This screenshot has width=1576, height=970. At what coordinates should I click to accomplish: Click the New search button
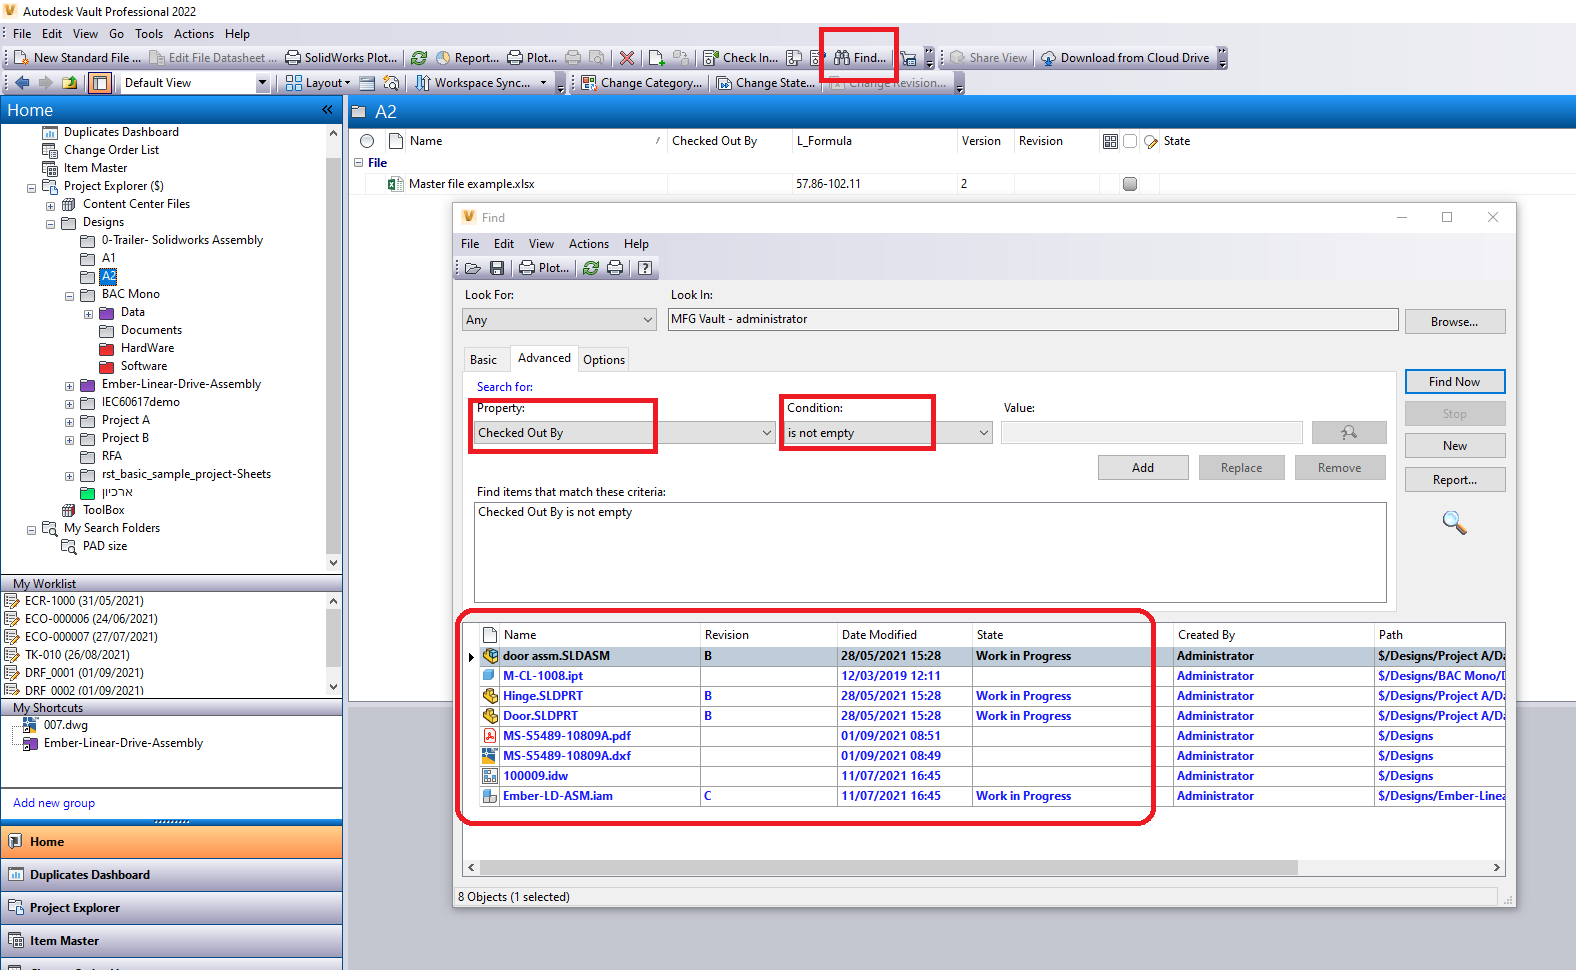pyautogui.click(x=1454, y=446)
